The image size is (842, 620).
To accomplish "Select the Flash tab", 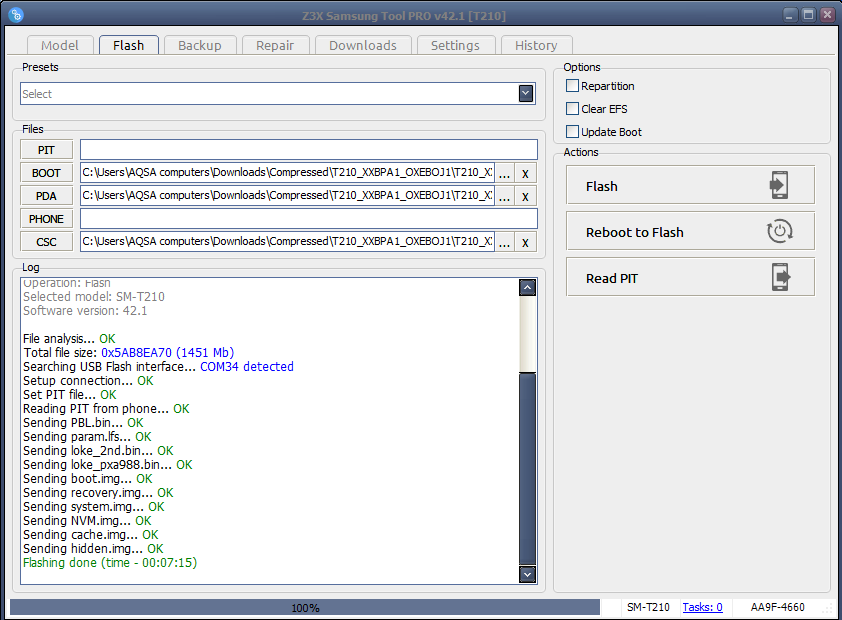I will pyautogui.click(x=129, y=46).
